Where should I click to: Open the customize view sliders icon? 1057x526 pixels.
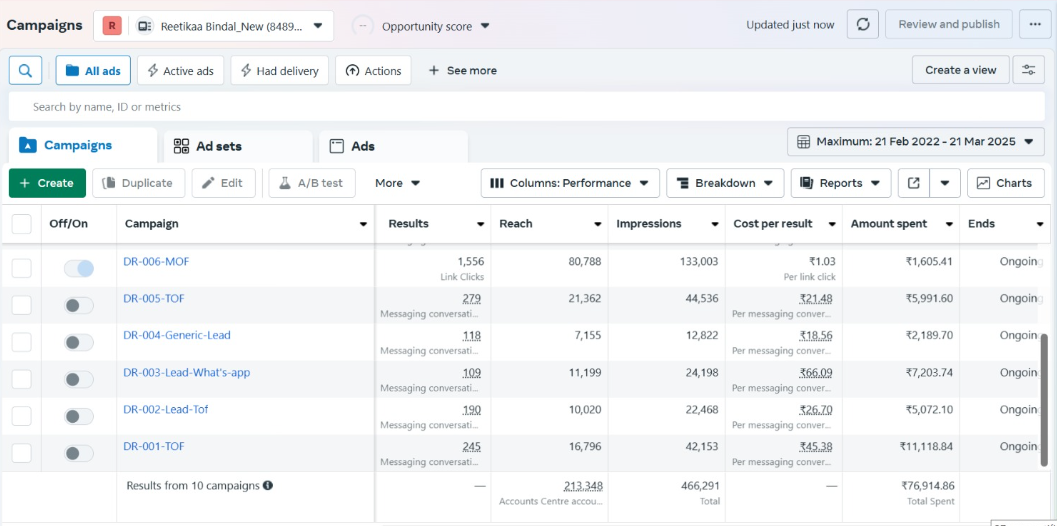1028,70
